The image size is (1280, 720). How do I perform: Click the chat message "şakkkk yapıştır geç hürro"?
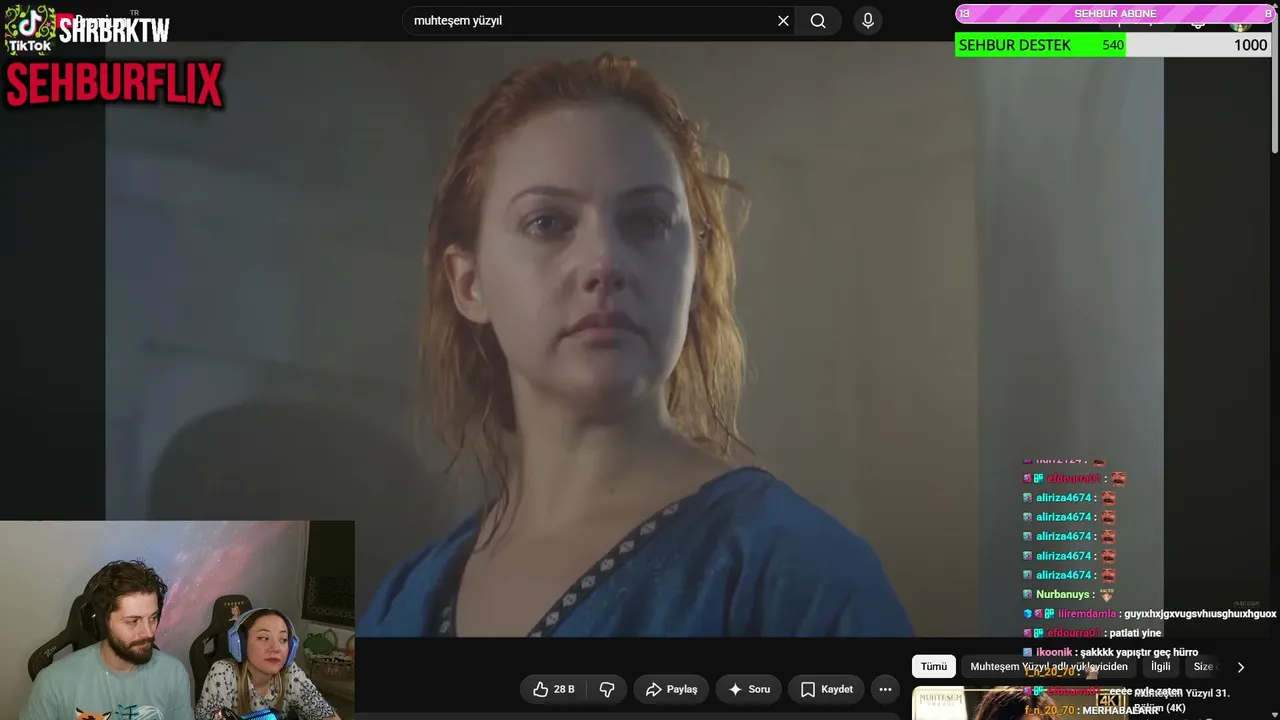[x=1139, y=653]
